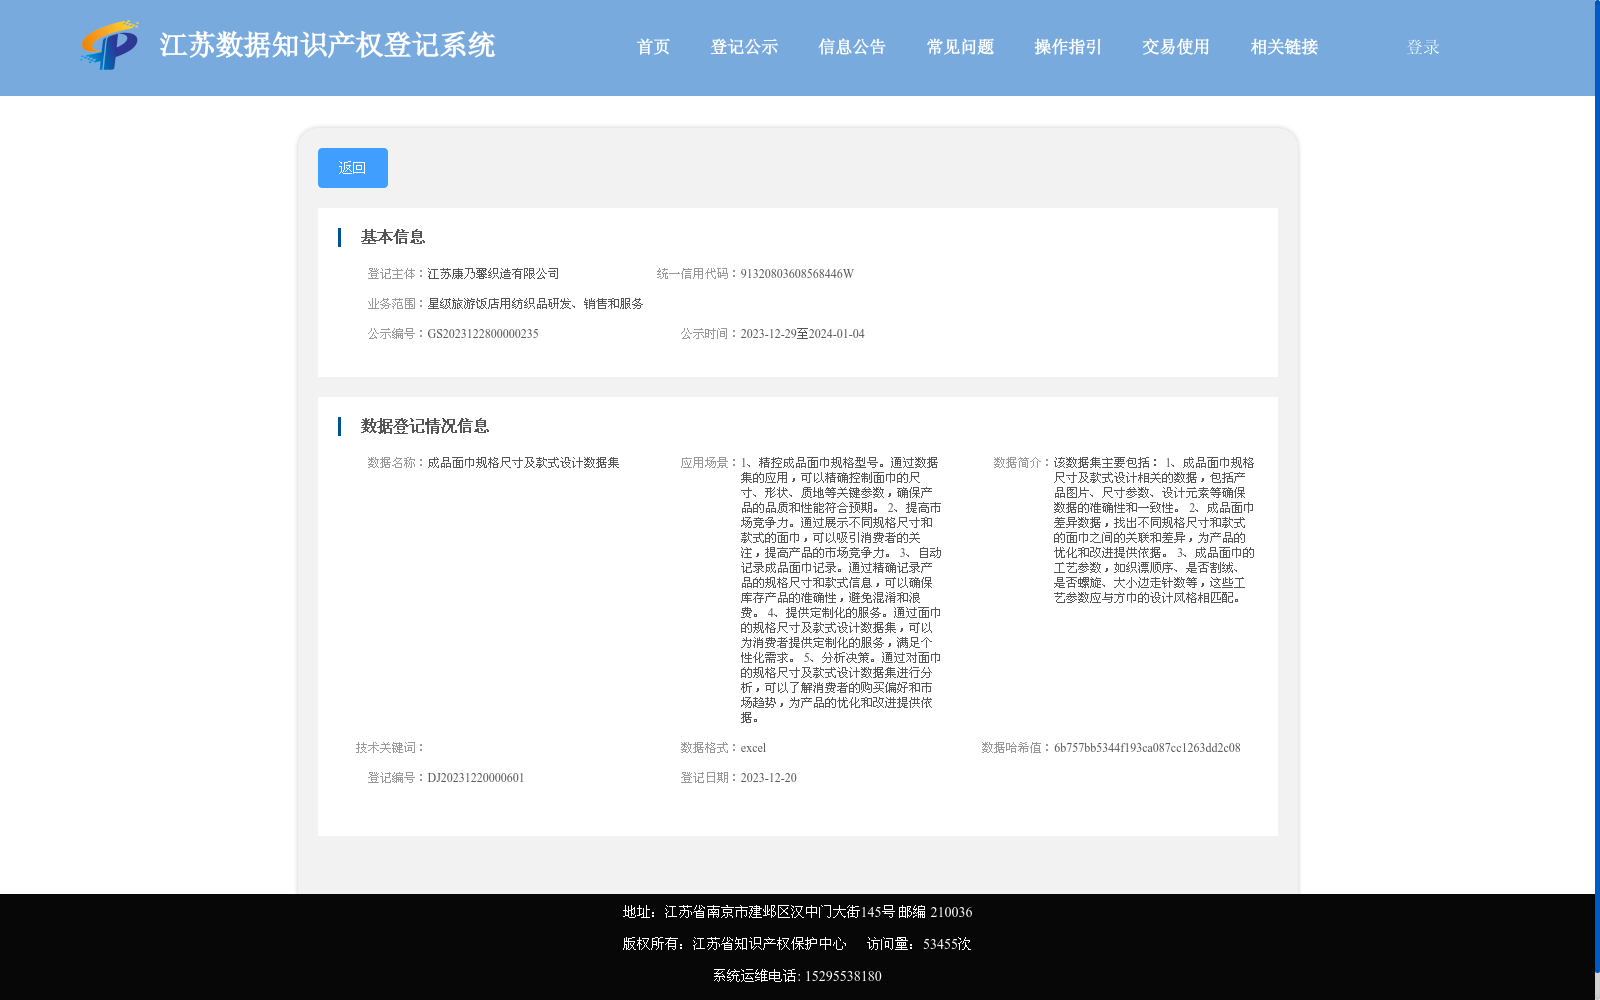The width and height of the screenshot is (1600, 1000).
Task: Select business scope 星级旅游饭店用纺织品 text
Action: point(535,304)
